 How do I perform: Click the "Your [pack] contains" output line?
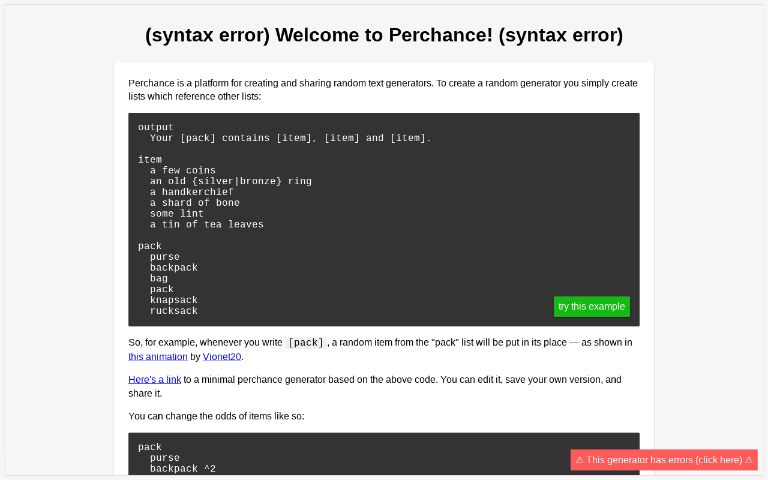pos(290,138)
